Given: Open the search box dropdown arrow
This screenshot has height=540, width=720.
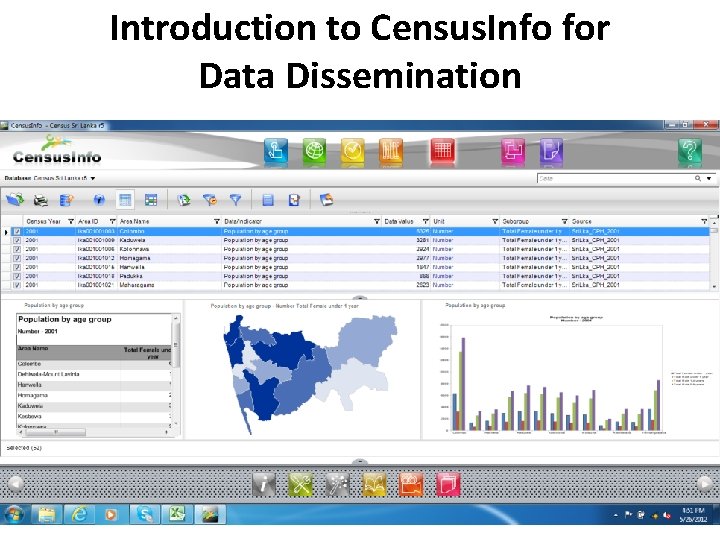Looking at the screenshot, I should [x=709, y=178].
